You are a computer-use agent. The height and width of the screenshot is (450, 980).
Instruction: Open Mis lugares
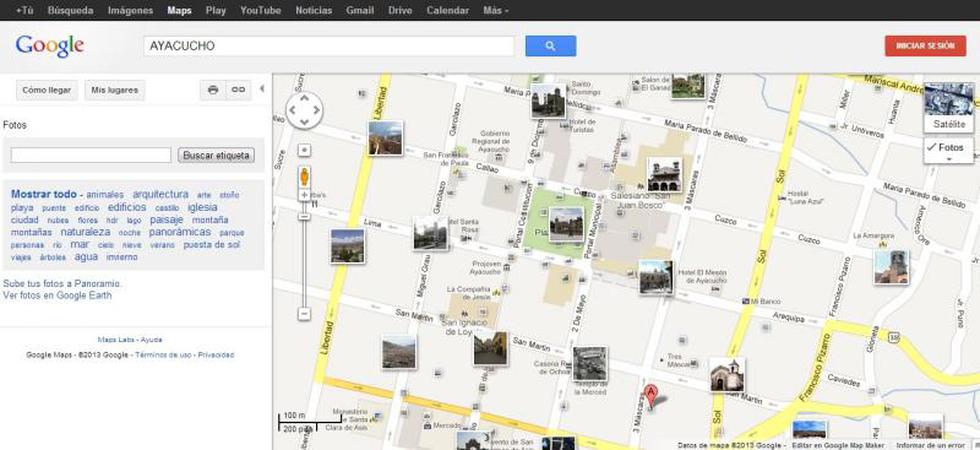pos(114,90)
